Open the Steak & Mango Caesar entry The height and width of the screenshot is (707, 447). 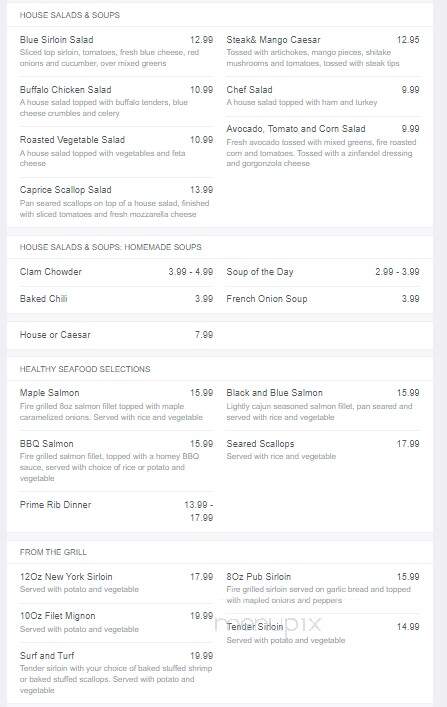(x=323, y=51)
